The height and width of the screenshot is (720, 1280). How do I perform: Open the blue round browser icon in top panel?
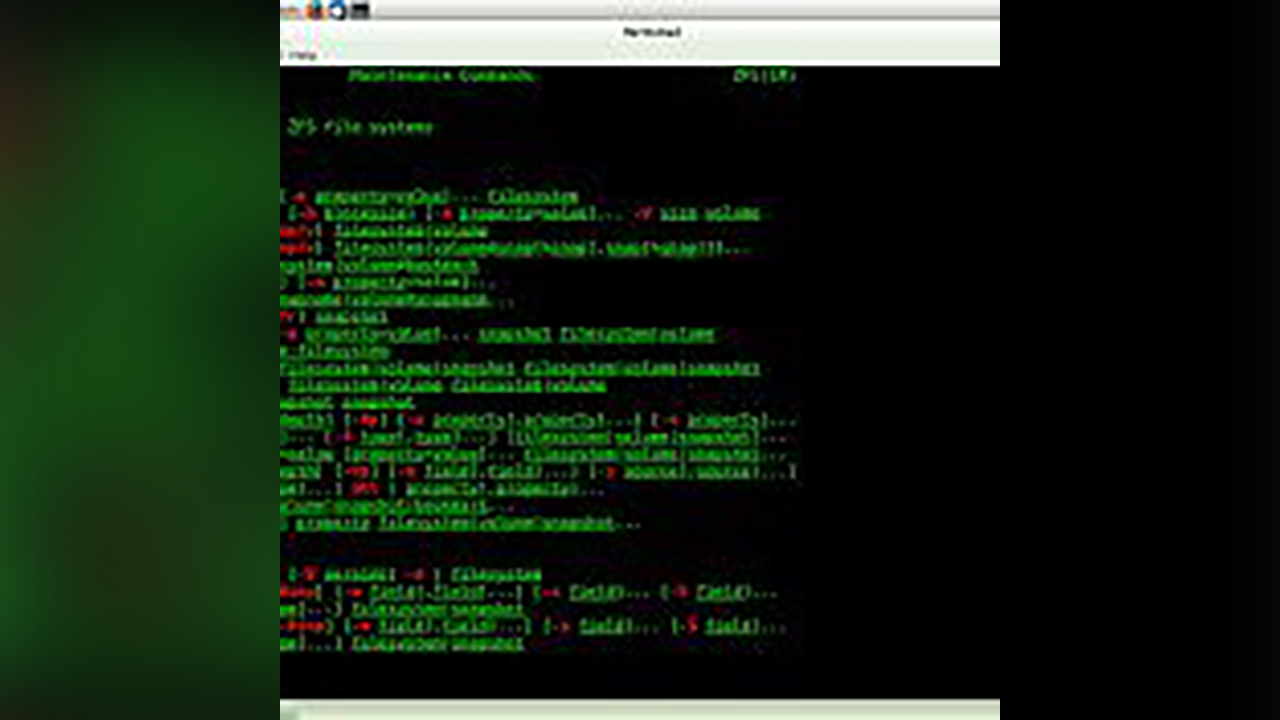pyautogui.click(x=338, y=10)
